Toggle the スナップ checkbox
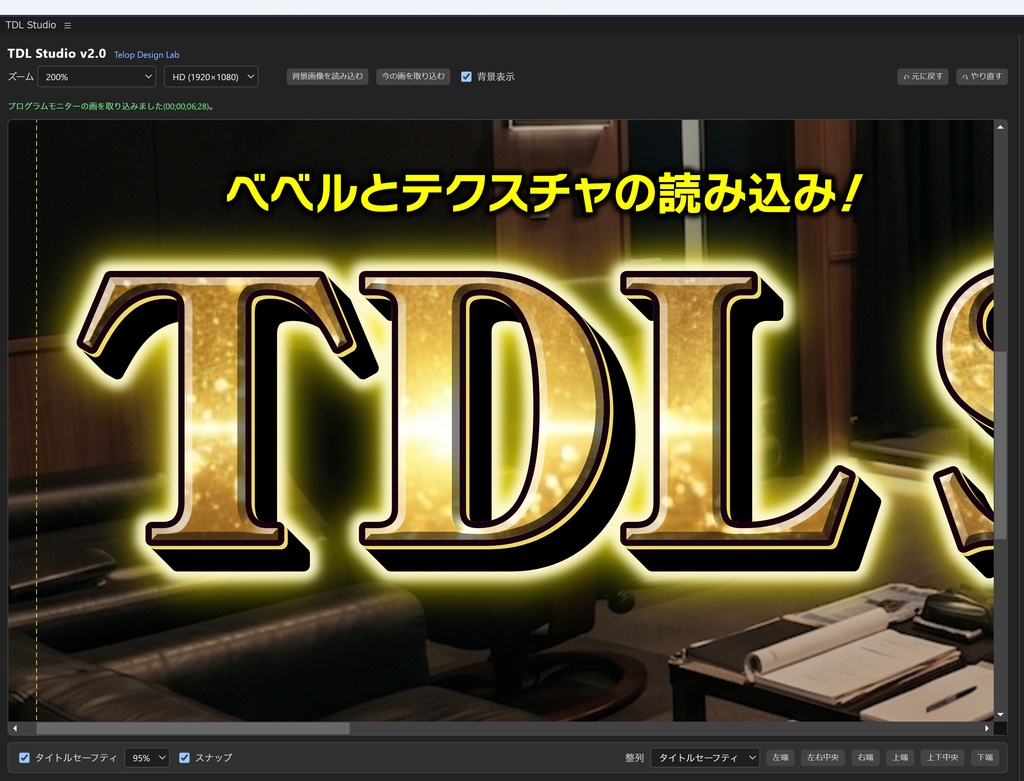The width and height of the screenshot is (1024, 781). click(184, 757)
